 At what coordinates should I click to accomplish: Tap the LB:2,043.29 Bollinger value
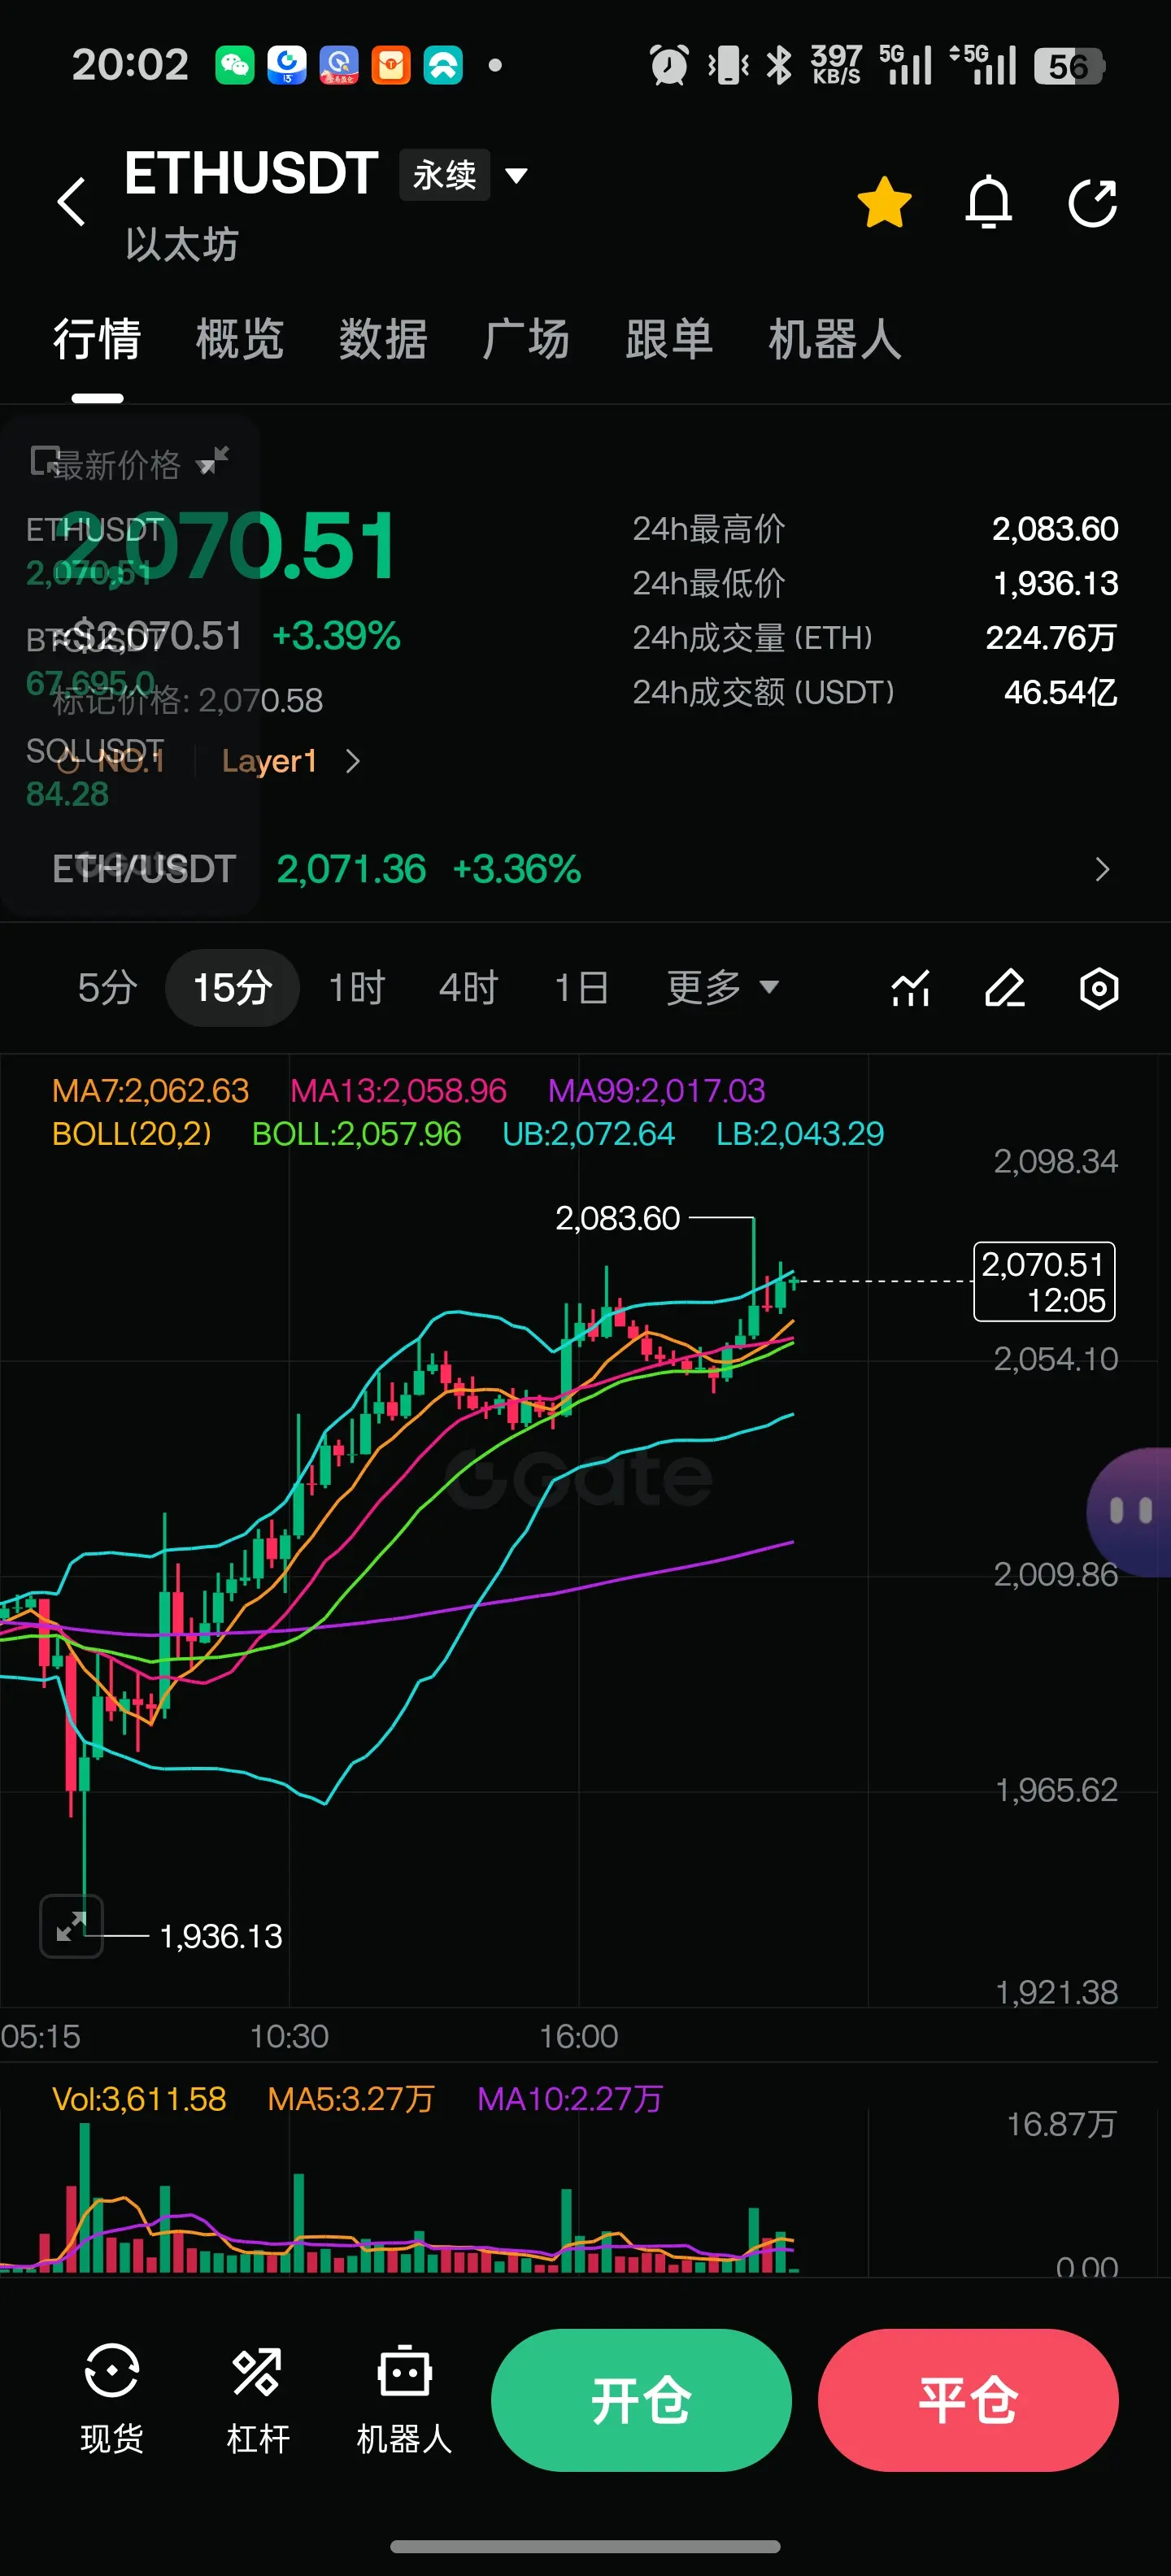coord(800,1134)
